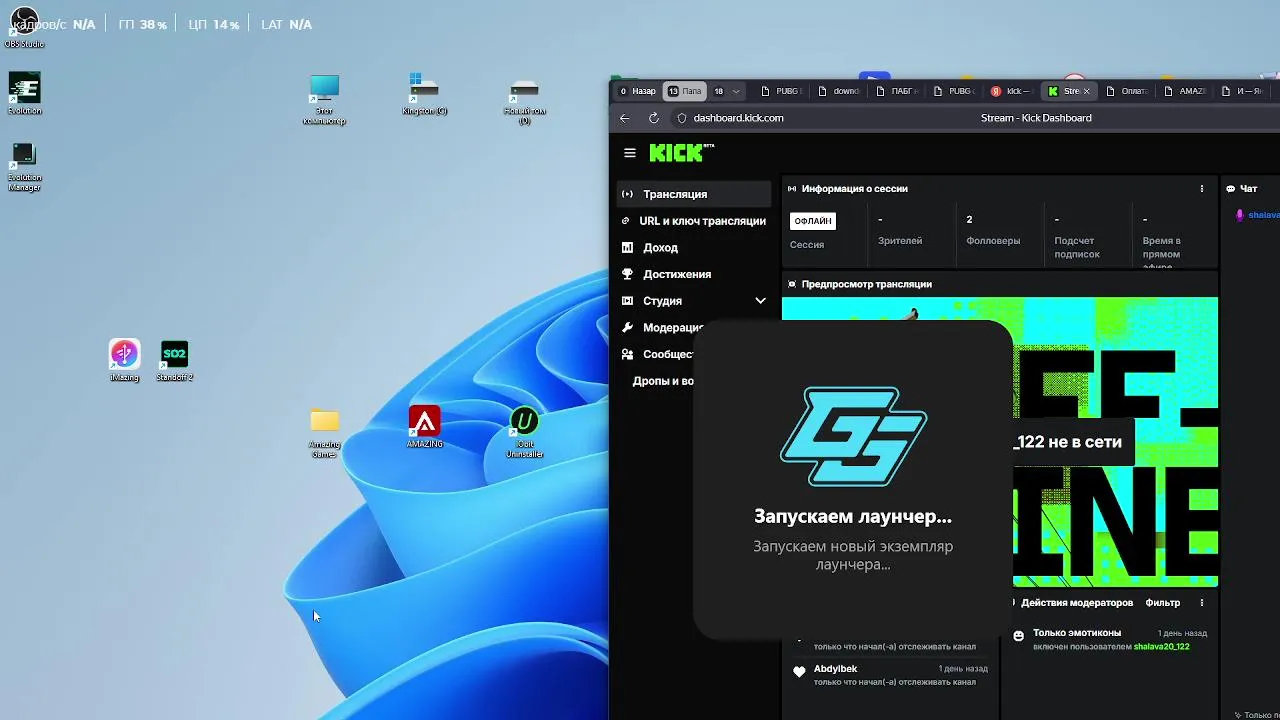Click the ОФЛАЙН session status badge

point(812,221)
